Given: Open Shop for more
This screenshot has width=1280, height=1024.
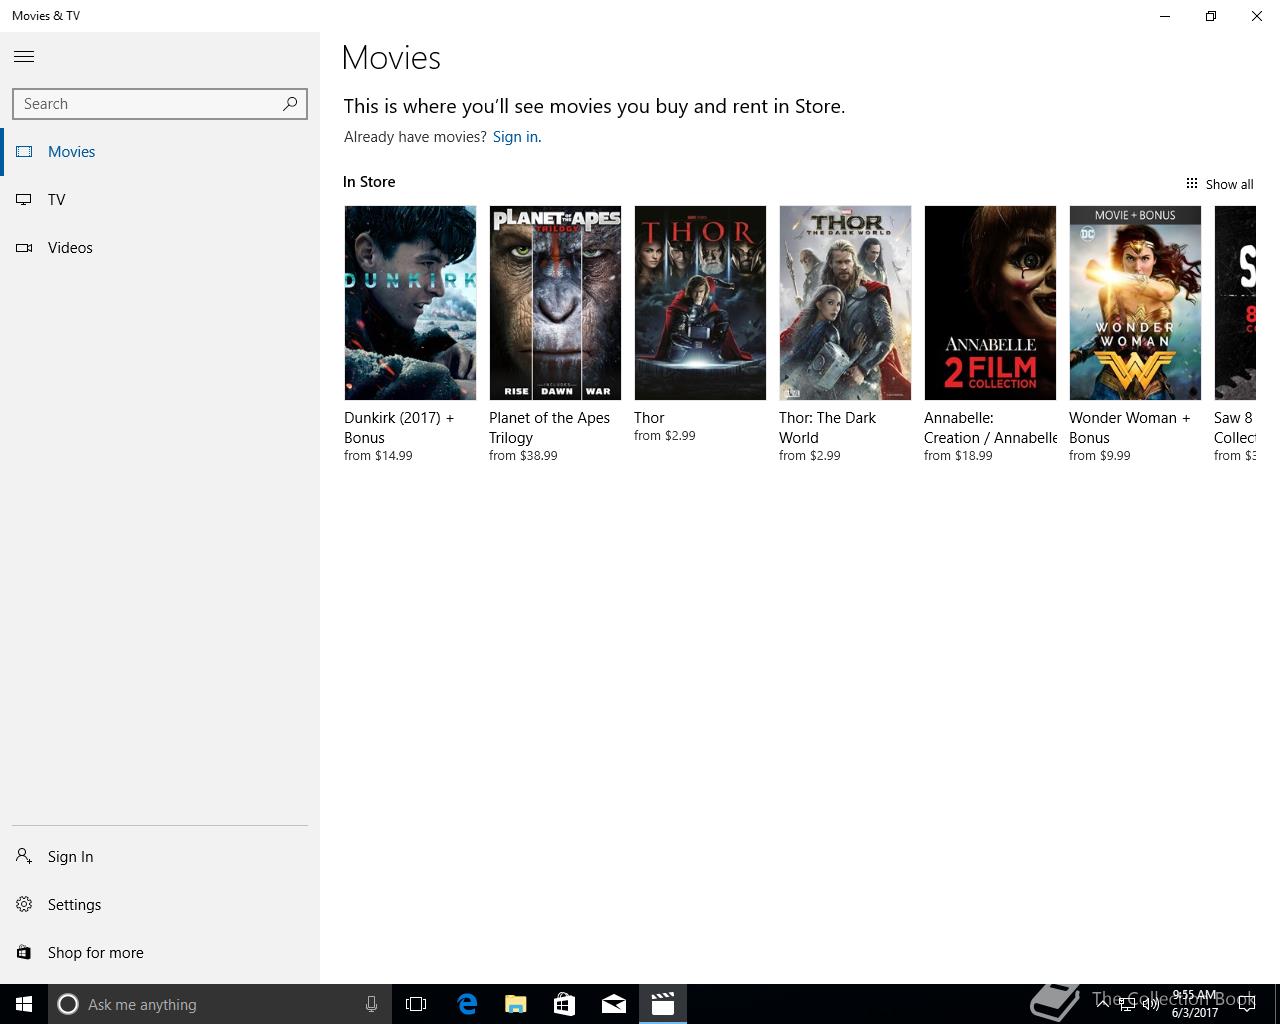Looking at the screenshot, I should coord(160,953).
